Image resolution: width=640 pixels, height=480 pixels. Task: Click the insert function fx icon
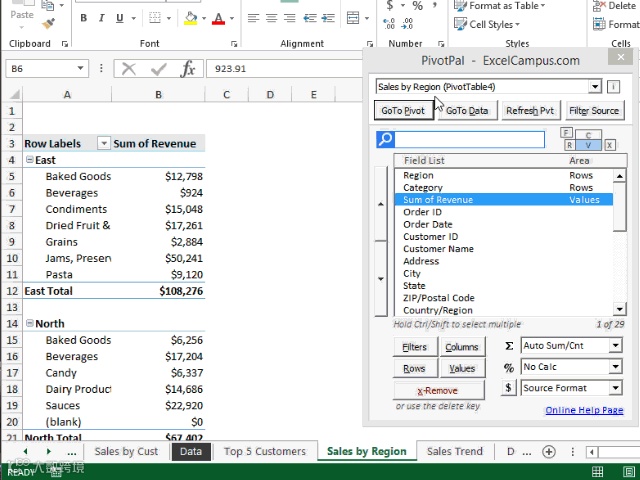coord(188,69)
